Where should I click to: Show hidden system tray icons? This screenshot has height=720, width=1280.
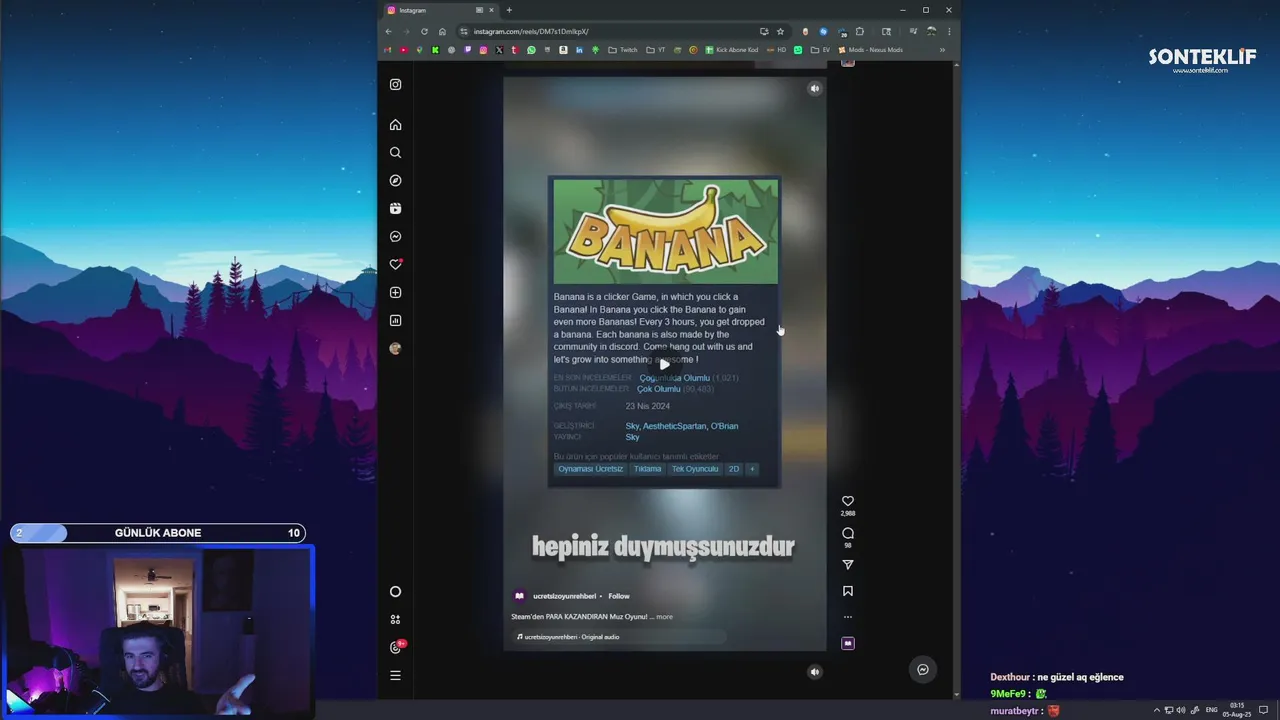[1157, 710]
